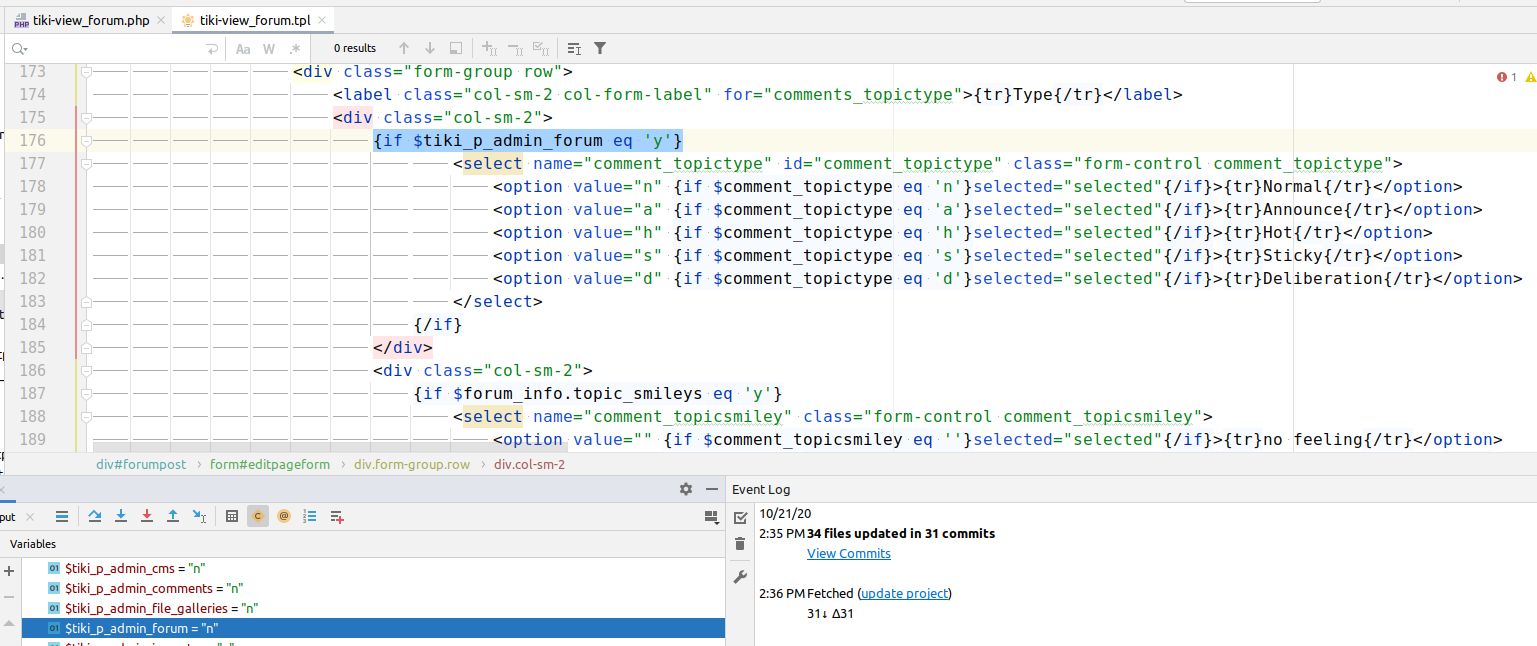1537x646 pixels.
Task: Click the threads/frames list icon in debugger
Action: point(62,516)
